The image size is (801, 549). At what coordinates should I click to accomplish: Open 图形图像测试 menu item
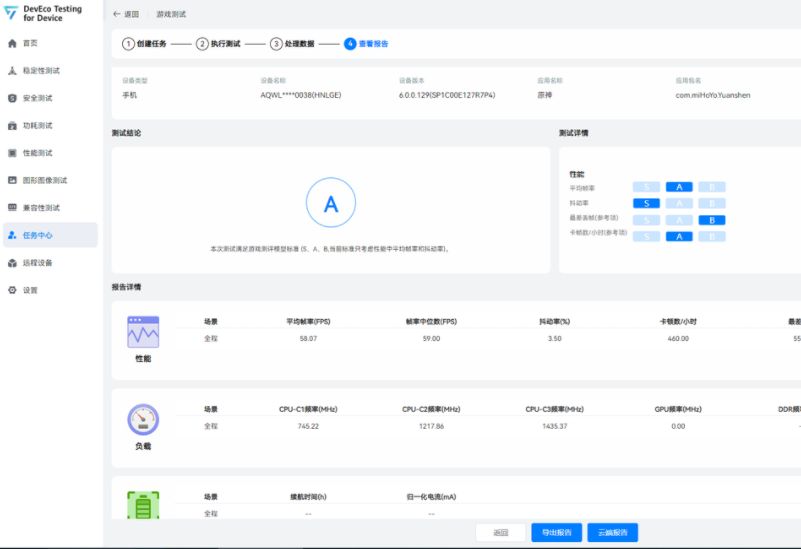(50, 180)
